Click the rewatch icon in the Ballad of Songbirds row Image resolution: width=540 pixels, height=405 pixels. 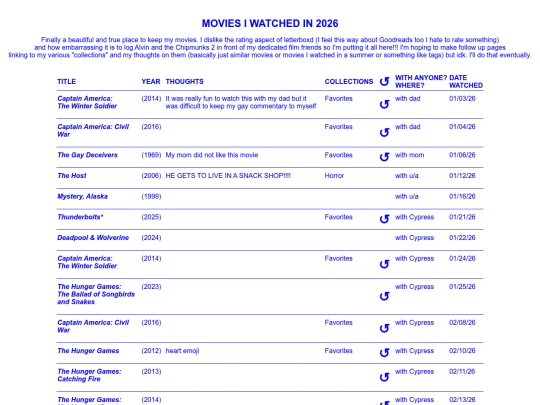tap(384, 296)
